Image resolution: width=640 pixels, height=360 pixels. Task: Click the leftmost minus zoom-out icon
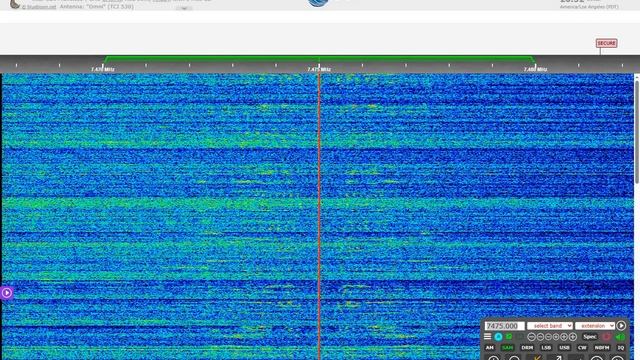[531, 337]
